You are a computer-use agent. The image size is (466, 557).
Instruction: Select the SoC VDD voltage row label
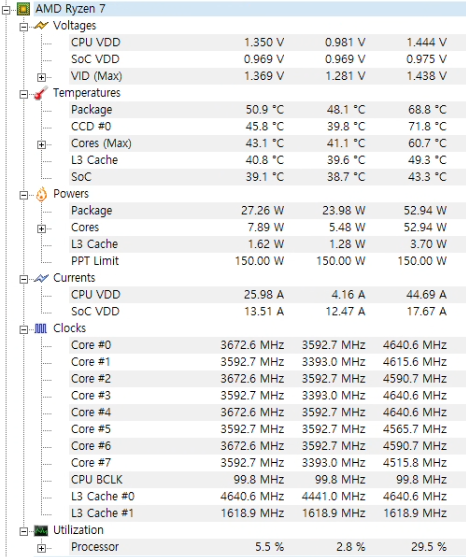tap(95, 59)
